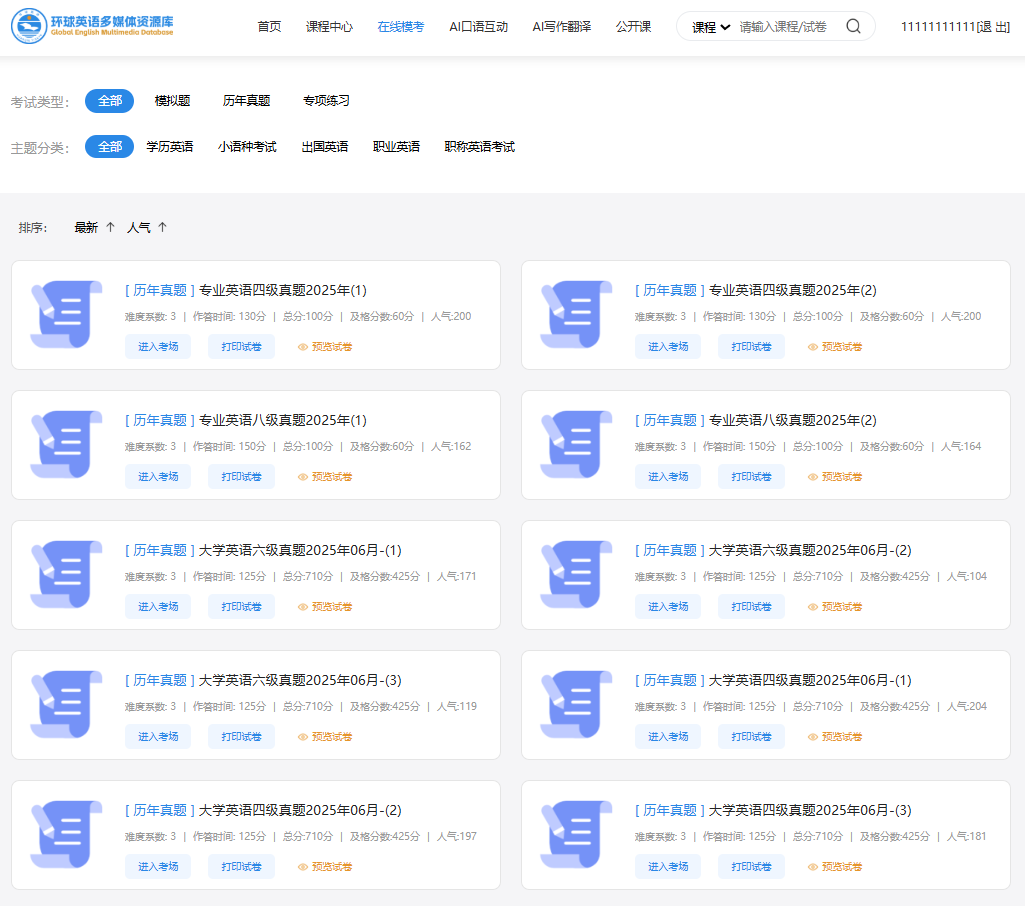Focus the course search input field

pos(786,27)
